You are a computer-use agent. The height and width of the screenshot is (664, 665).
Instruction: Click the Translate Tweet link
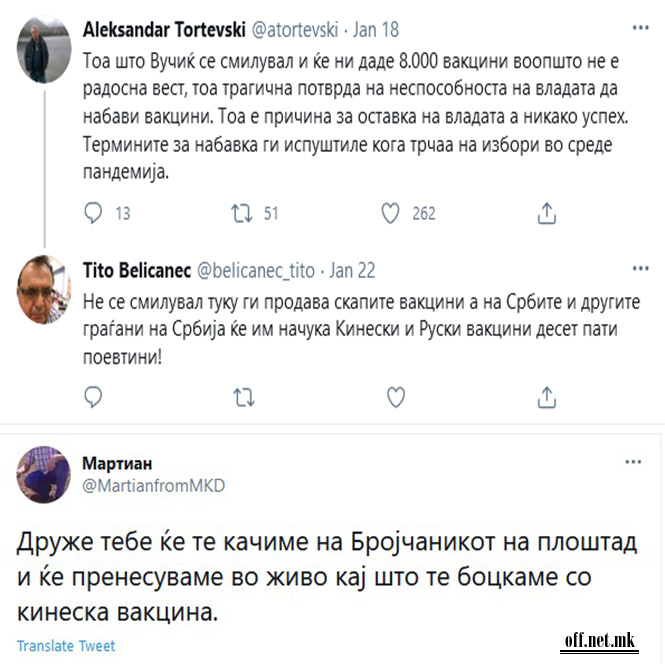tap(66, 646)
